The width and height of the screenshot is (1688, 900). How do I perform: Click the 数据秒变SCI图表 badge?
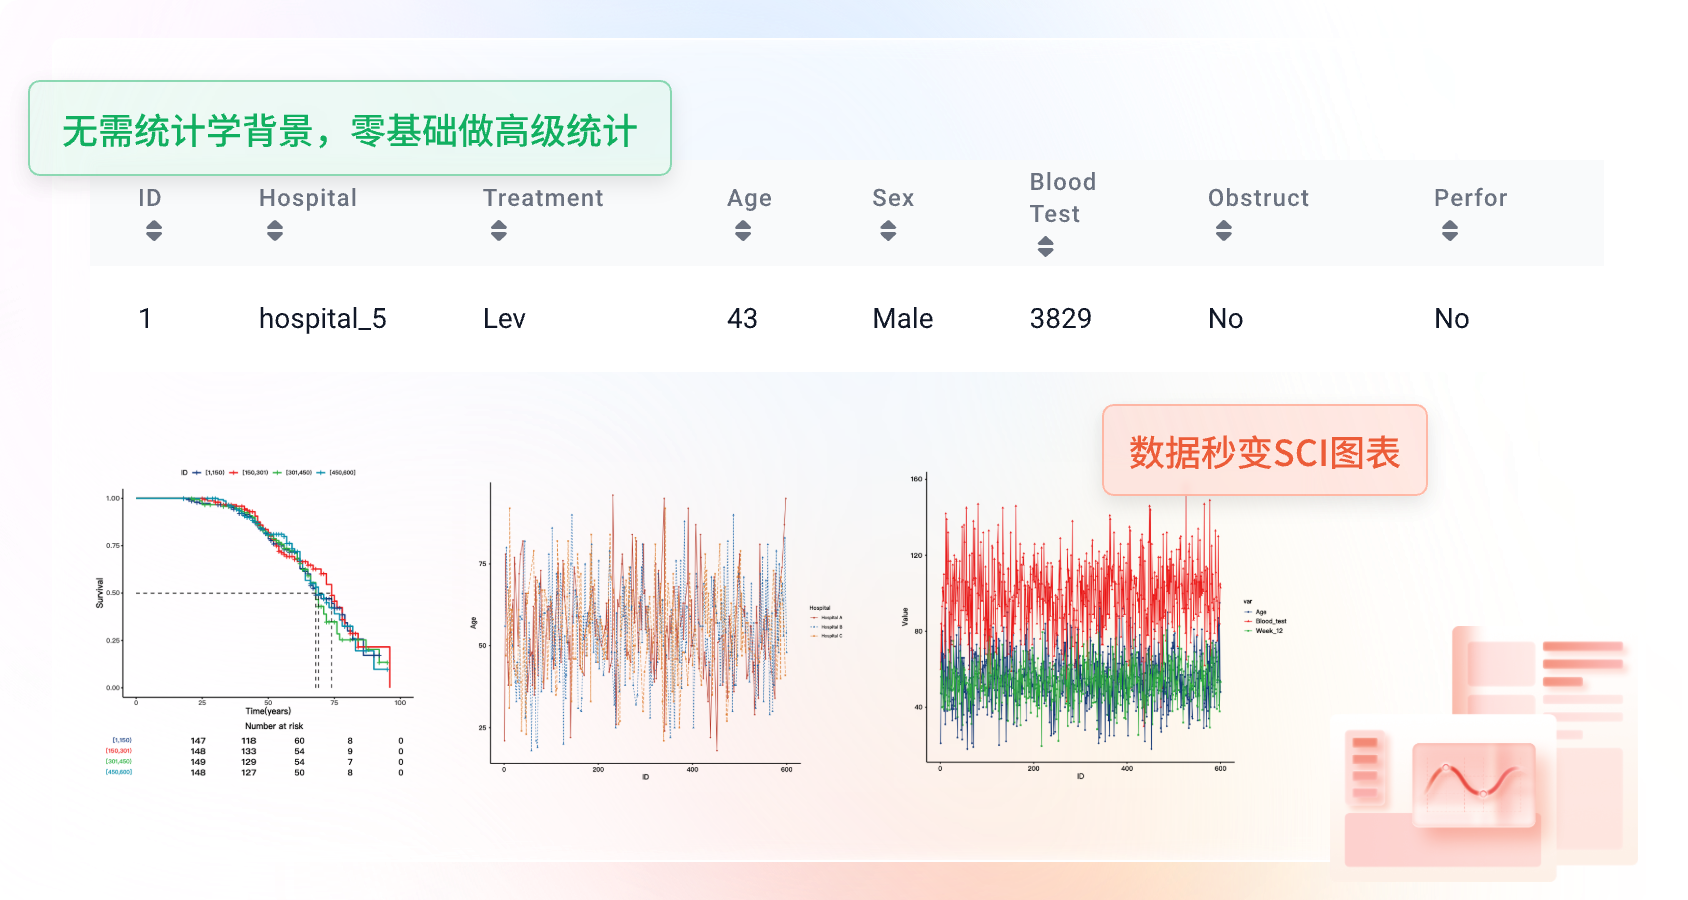(x=1265, y=451)
